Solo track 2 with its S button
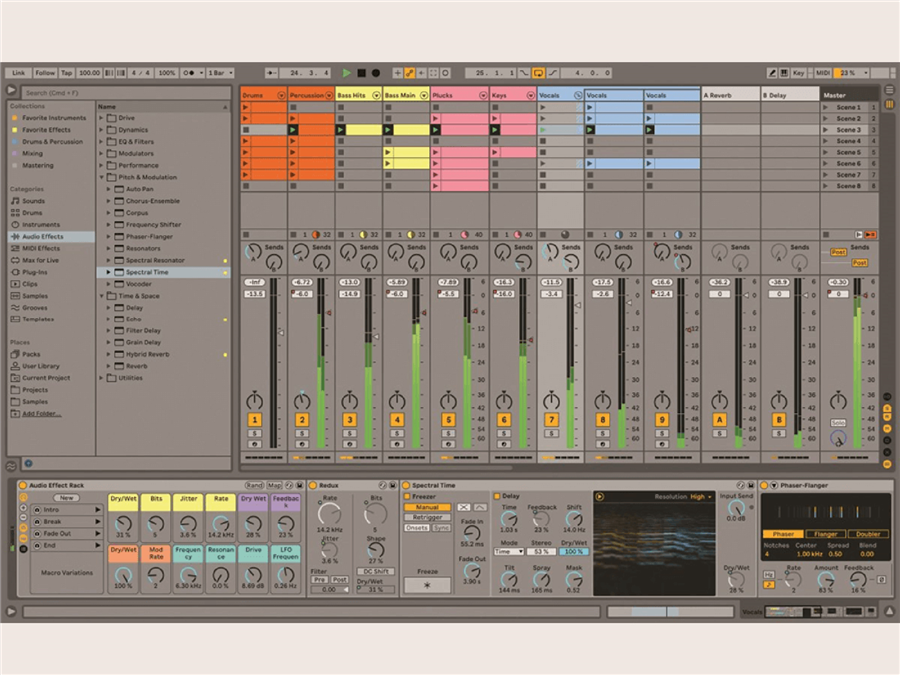Image resolution: width=900 pixels, height=675 pixels. 302,433
